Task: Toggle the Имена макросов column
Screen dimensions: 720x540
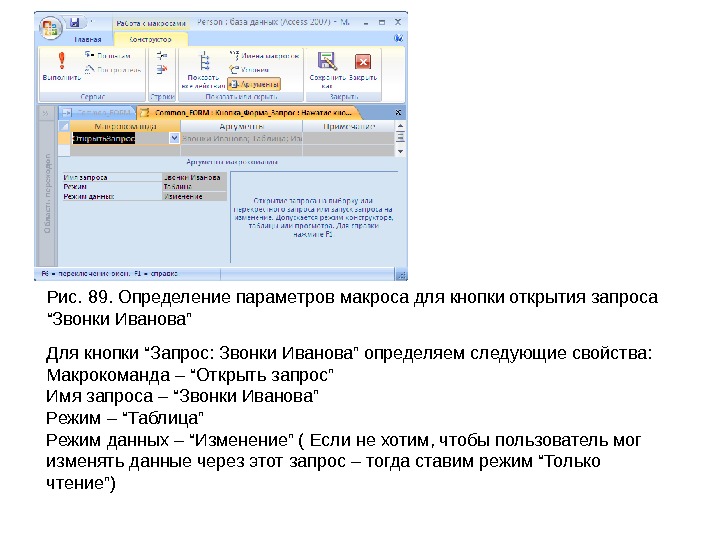Action: tap(264, 56)
